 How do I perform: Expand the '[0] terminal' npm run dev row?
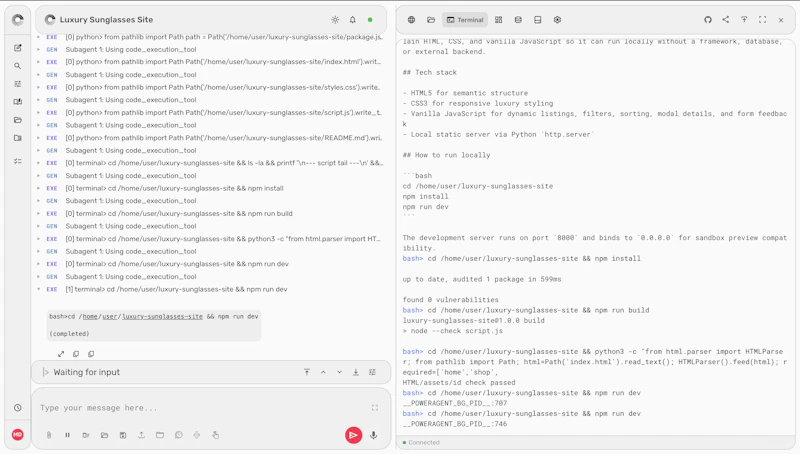click(209, 264)
